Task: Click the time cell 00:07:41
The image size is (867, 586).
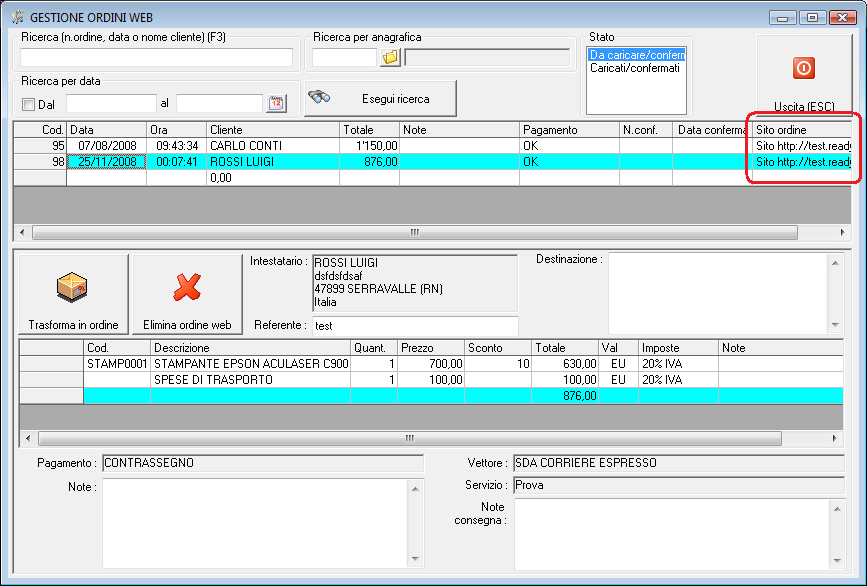Action: (176, 162)
